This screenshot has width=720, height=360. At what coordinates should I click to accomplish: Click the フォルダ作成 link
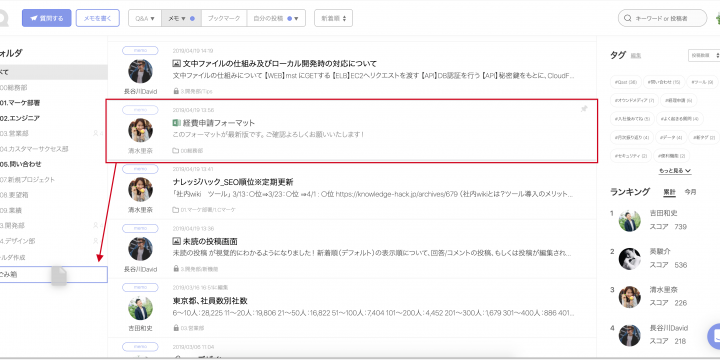(13, 258)
